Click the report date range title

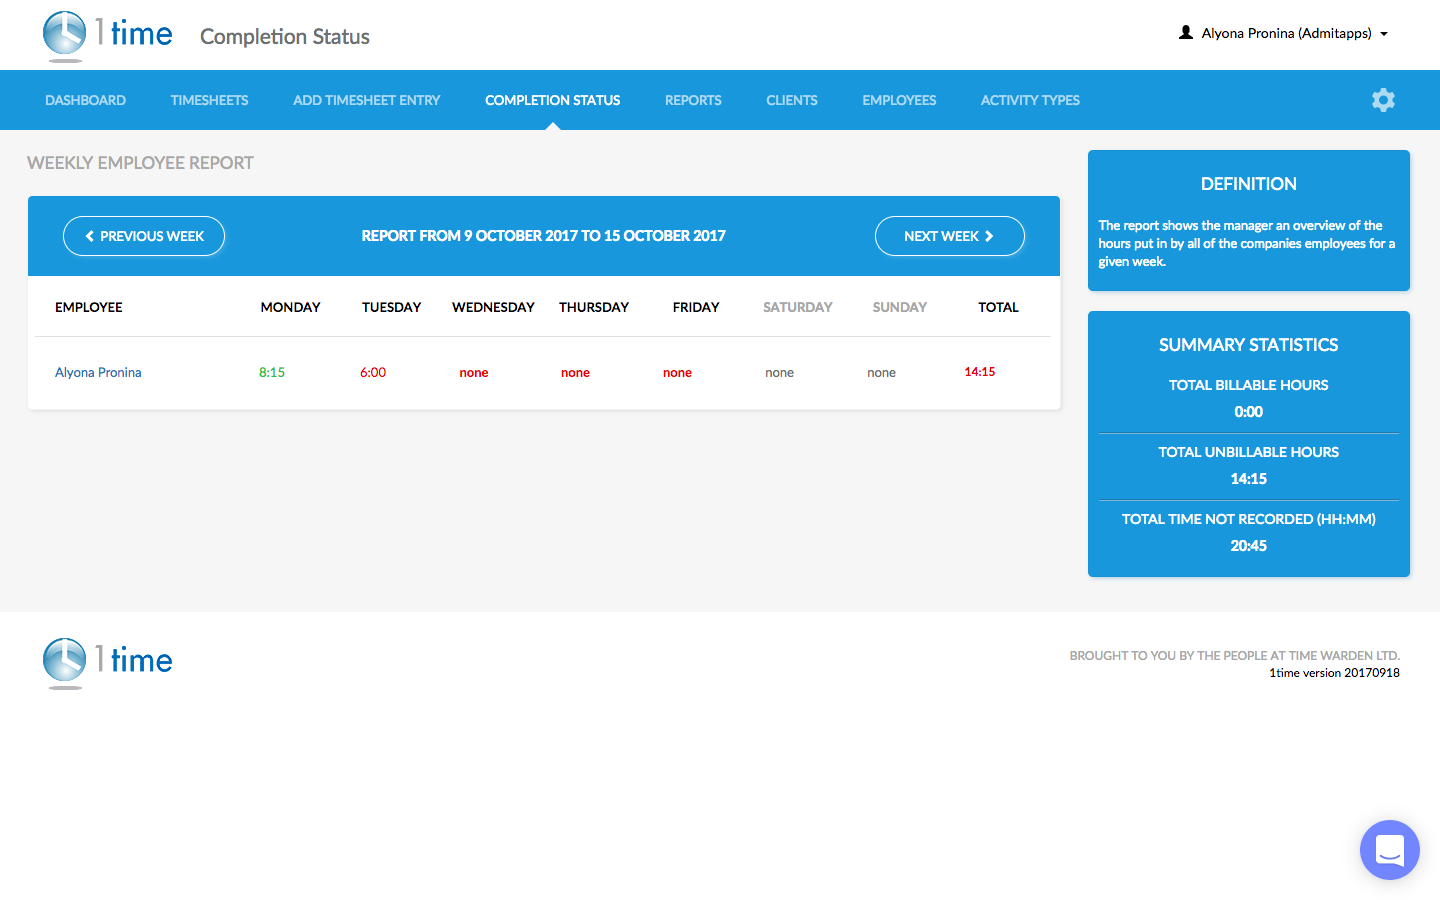click(x=544, y=236)
